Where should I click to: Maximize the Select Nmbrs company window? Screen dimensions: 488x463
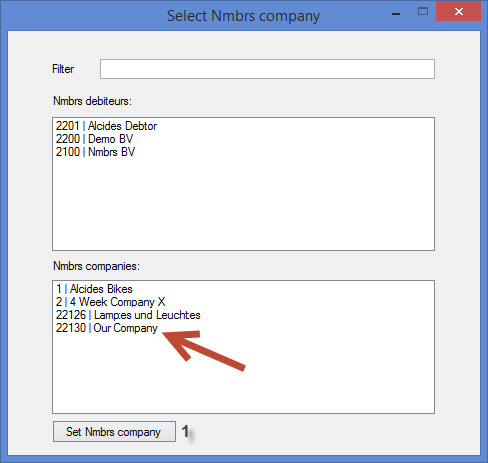[423, 12]
